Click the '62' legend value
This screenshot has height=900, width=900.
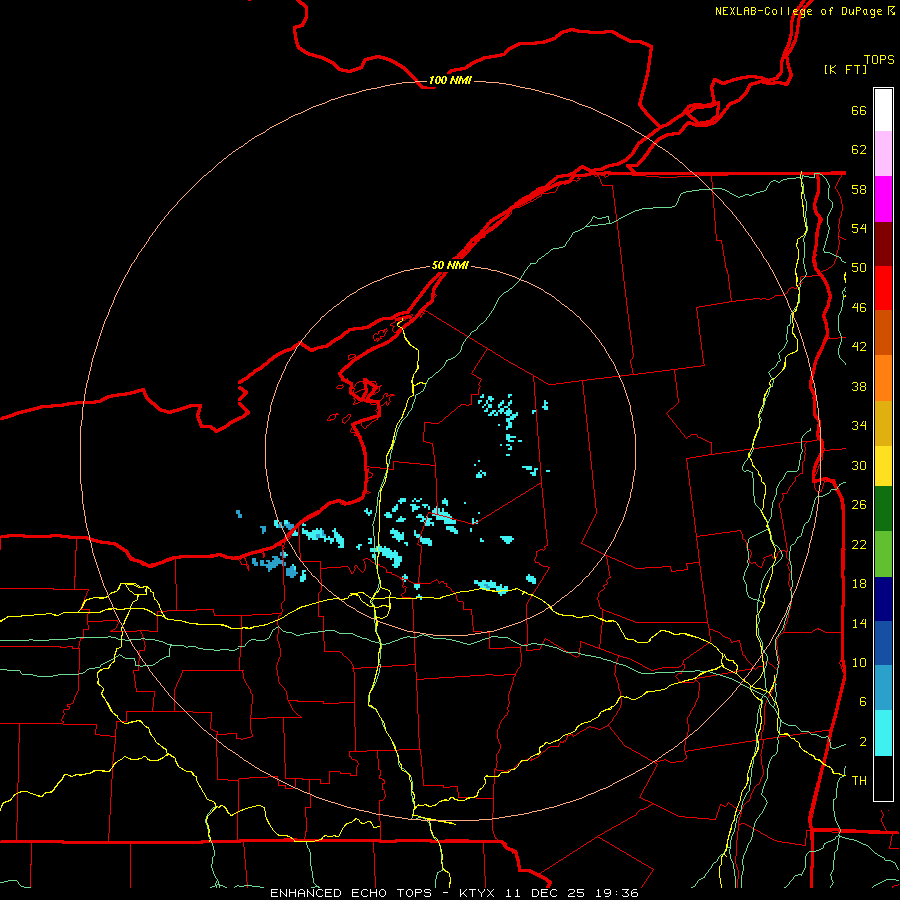(859, 150)
